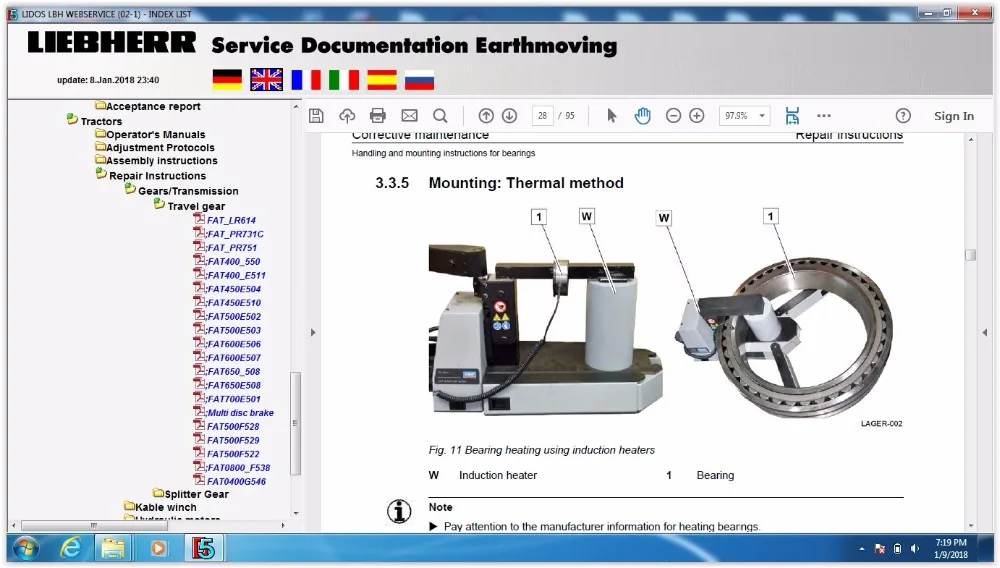Click the Save document icon
1000x568 pixels.
(316, 115)
